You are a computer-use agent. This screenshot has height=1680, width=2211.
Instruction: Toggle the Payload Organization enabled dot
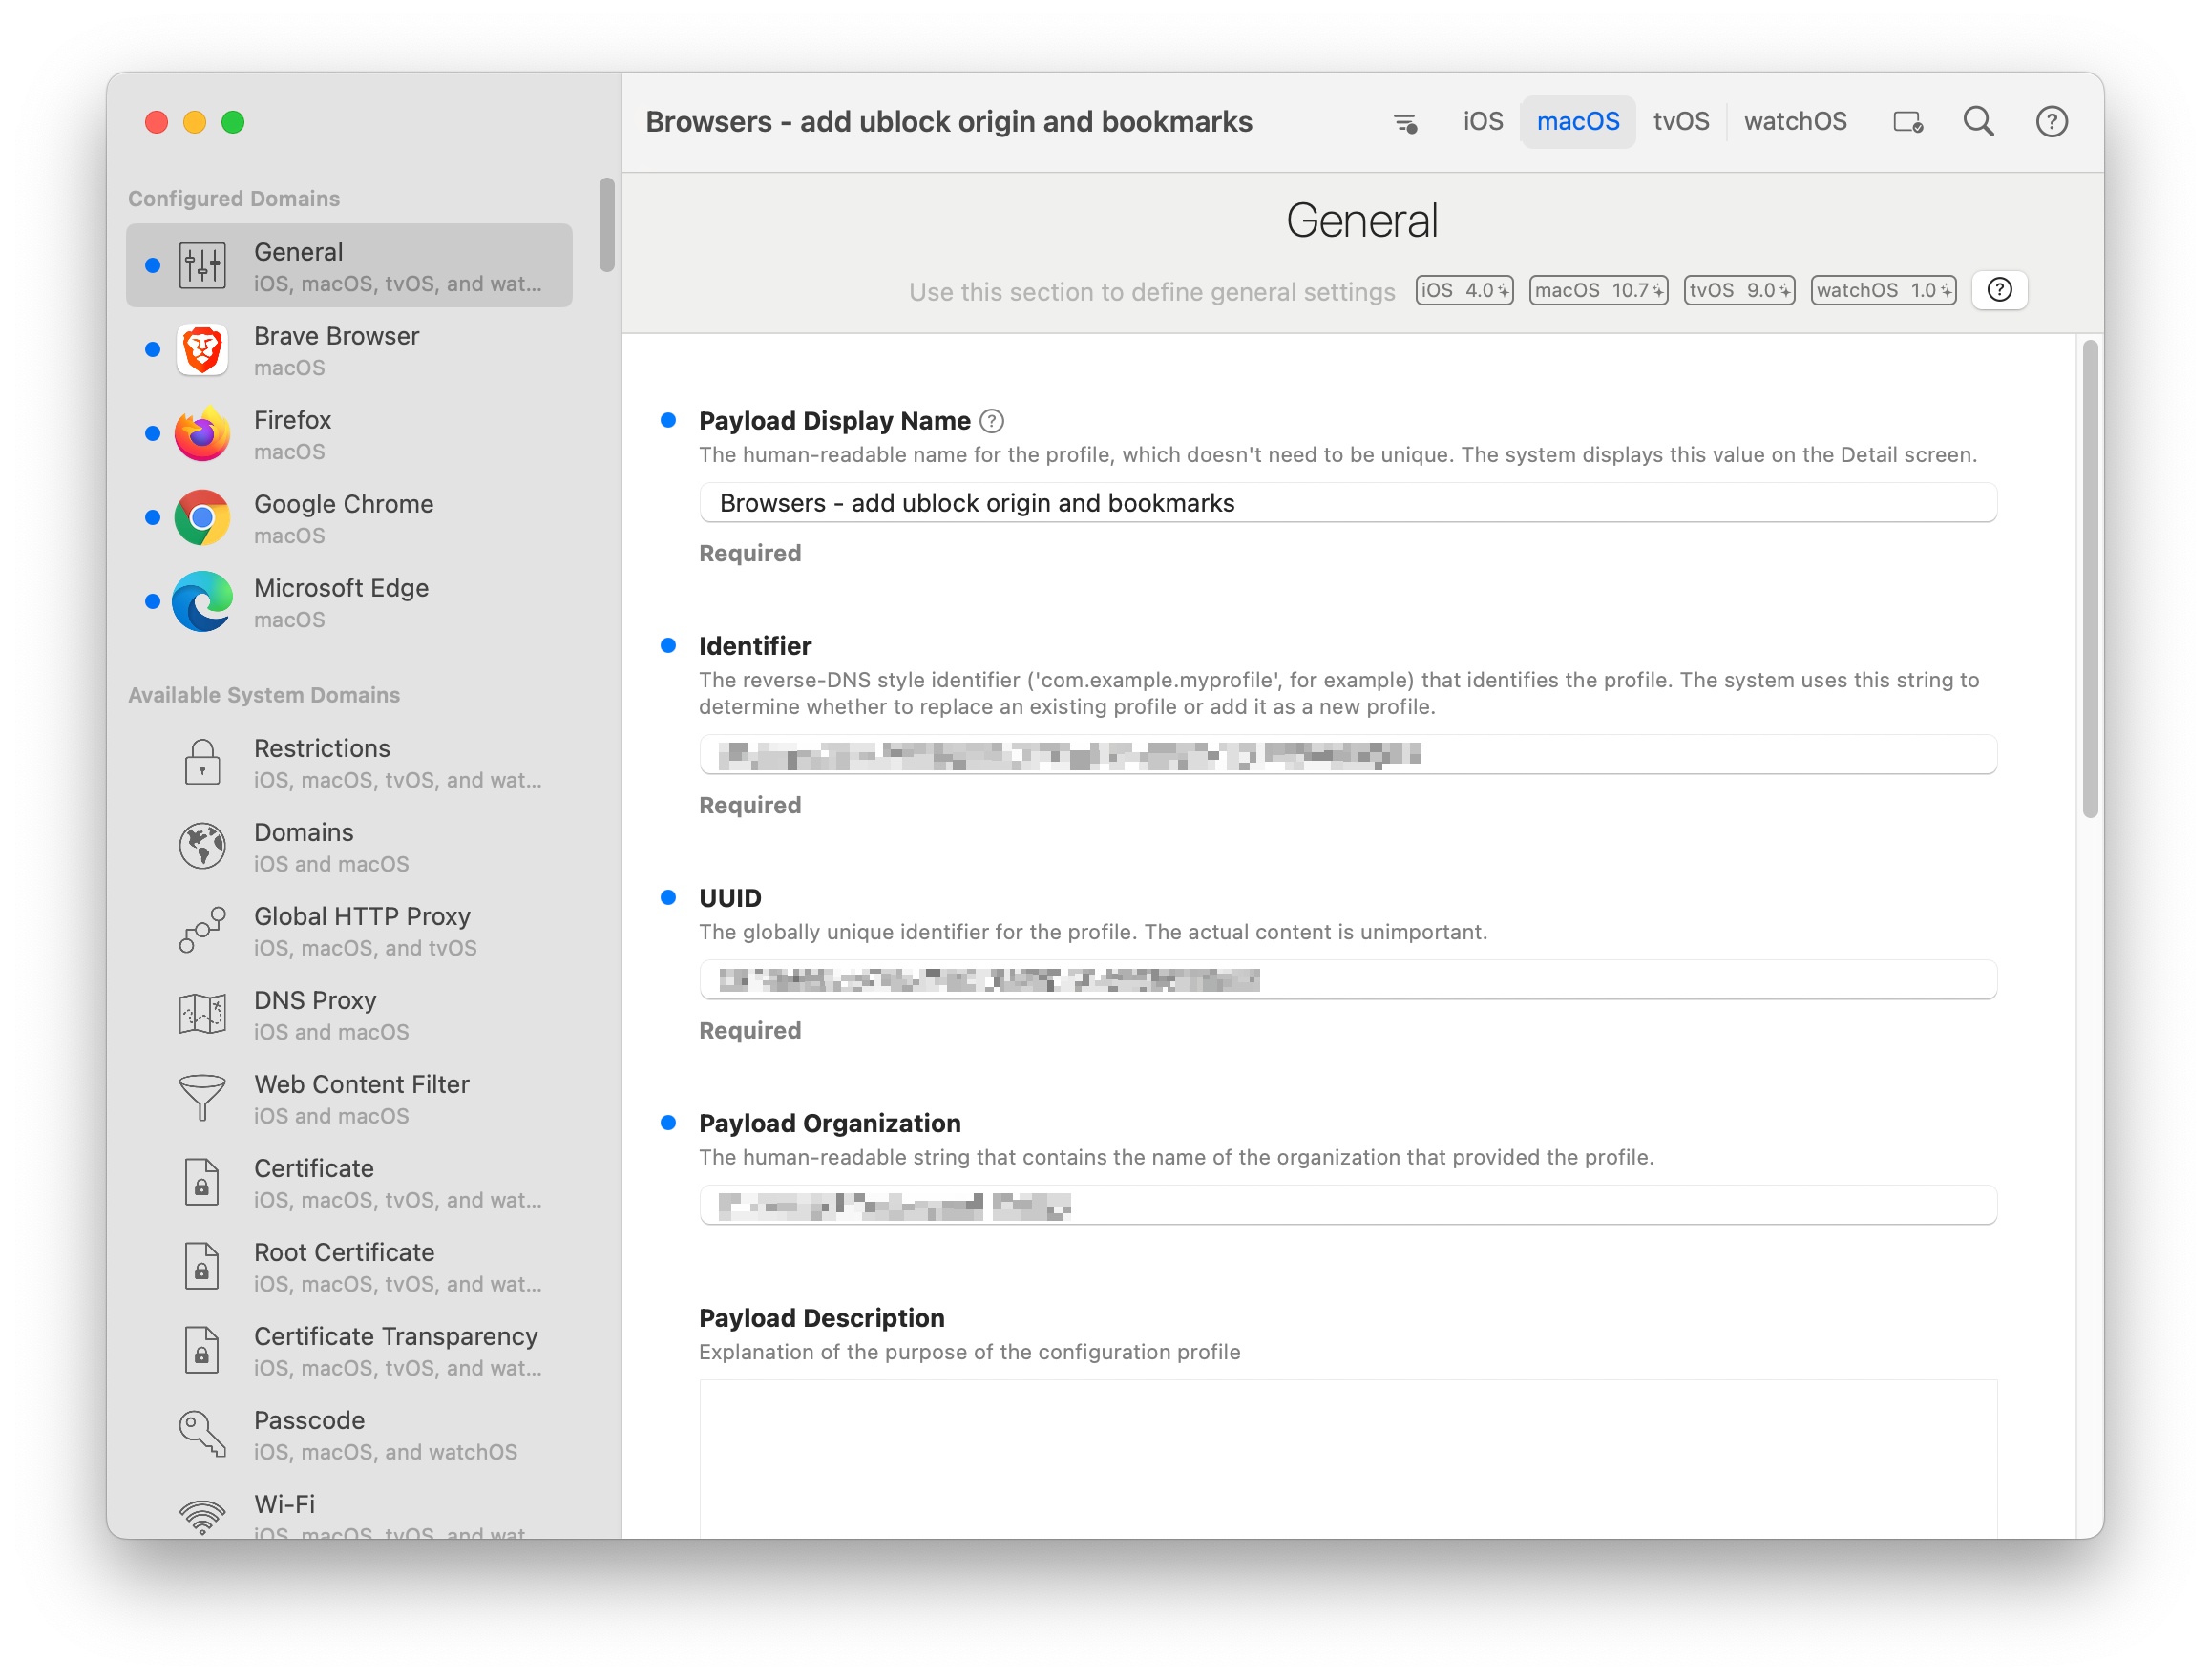(x=668, y=1122)
